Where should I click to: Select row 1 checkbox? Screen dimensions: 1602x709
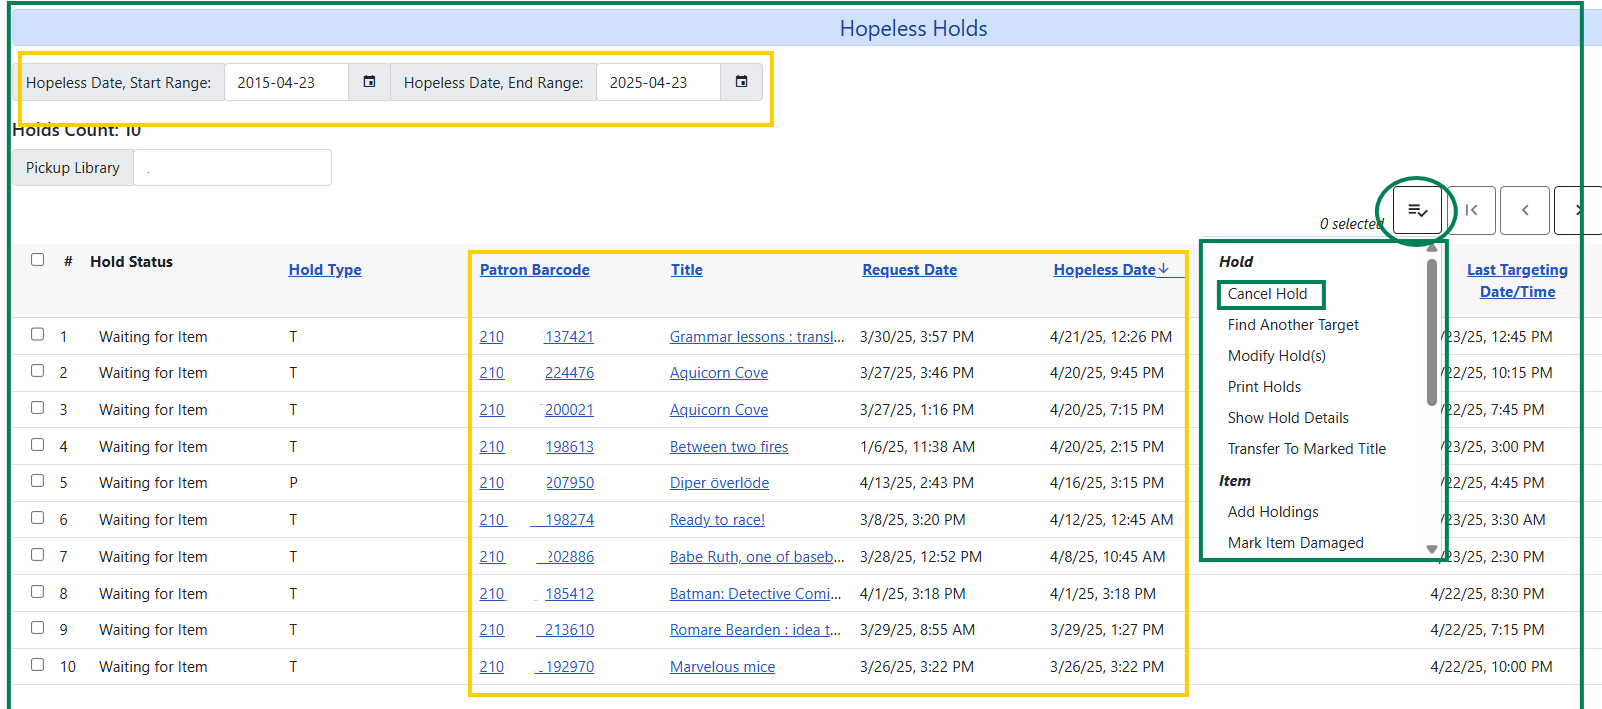tap(38, 335)
